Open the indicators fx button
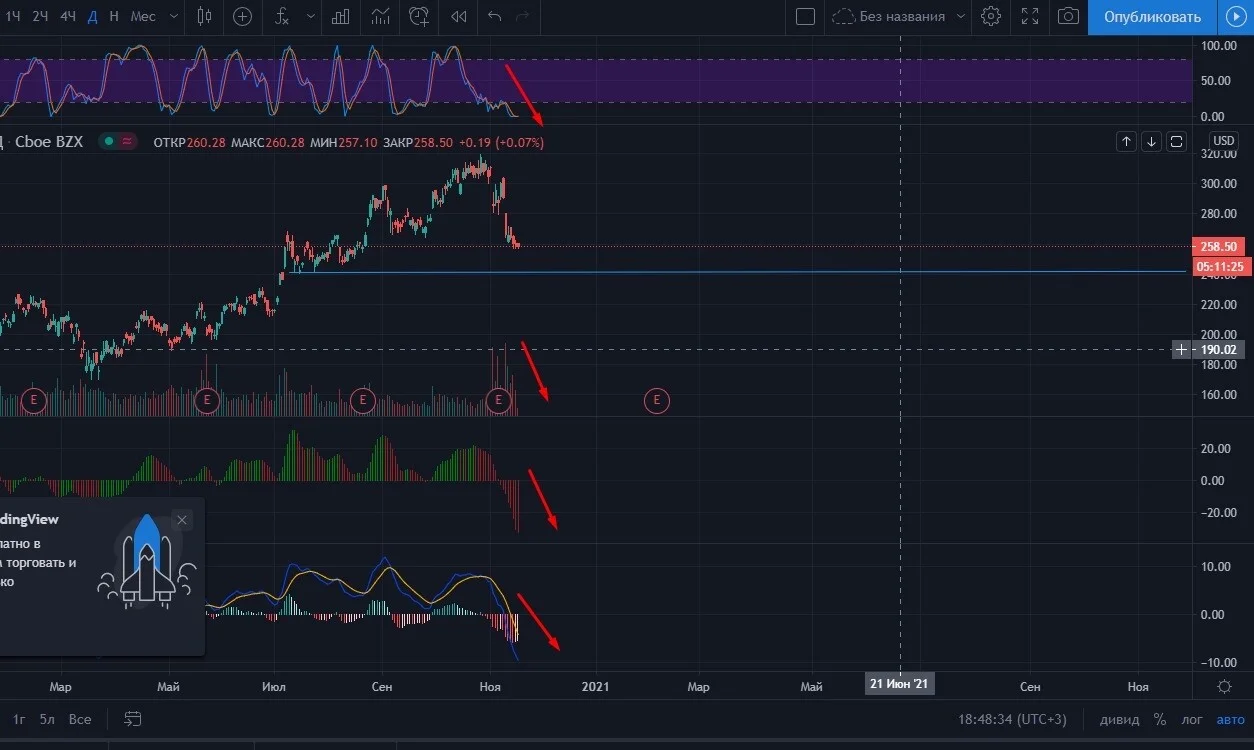The height and width of the screenshot is (750, 1254). (283, 16)
